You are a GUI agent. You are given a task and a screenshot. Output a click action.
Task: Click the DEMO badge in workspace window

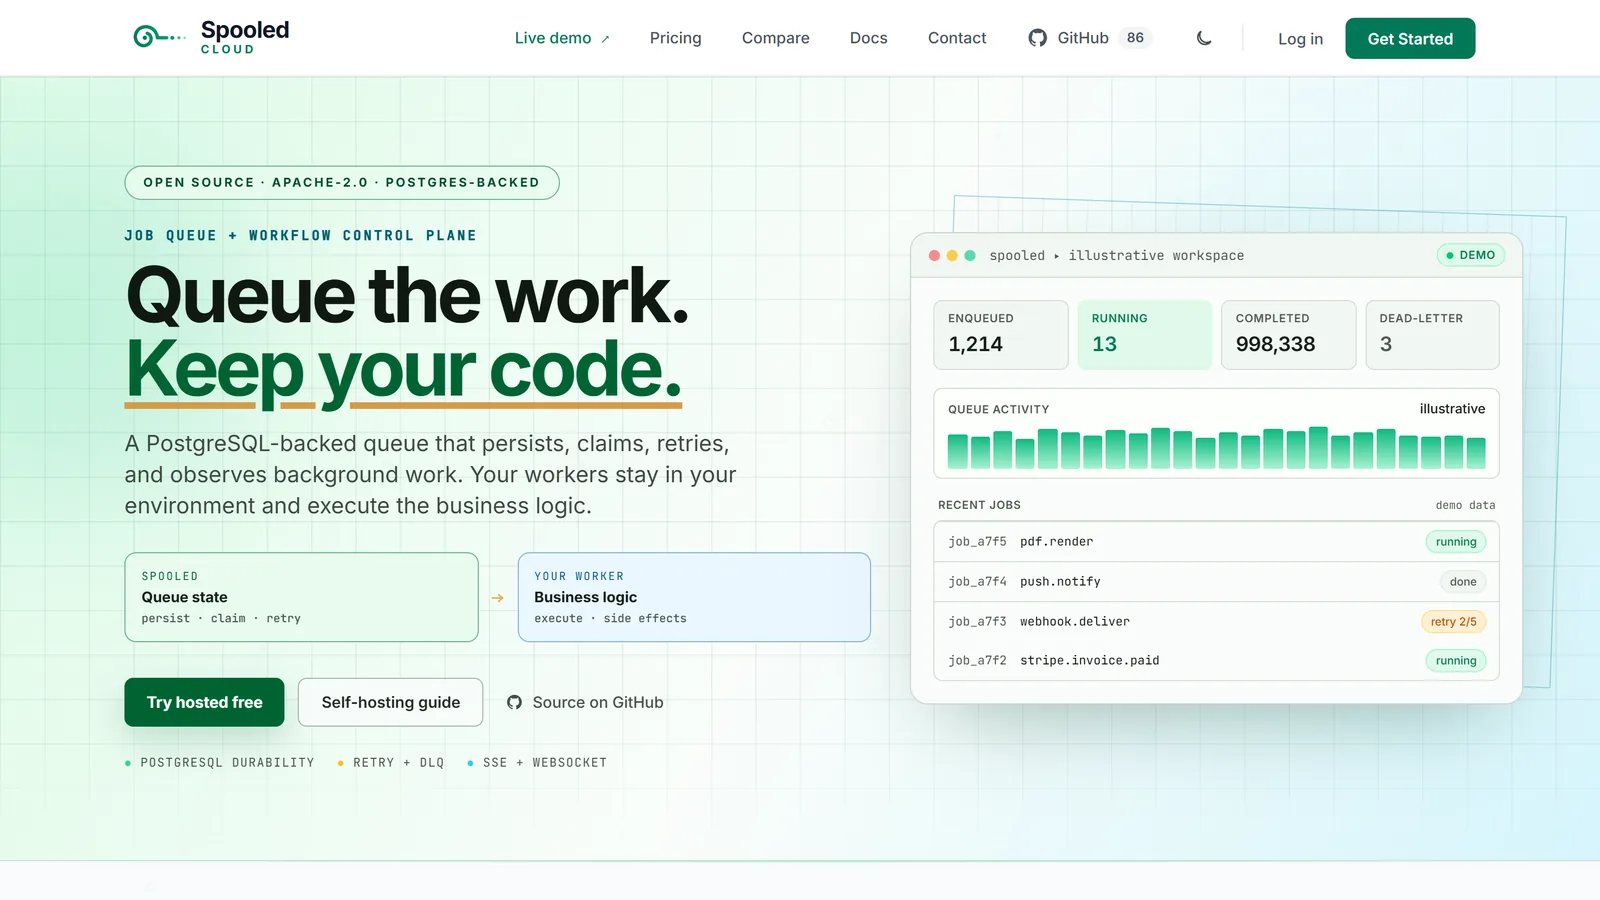(1470, 255)
